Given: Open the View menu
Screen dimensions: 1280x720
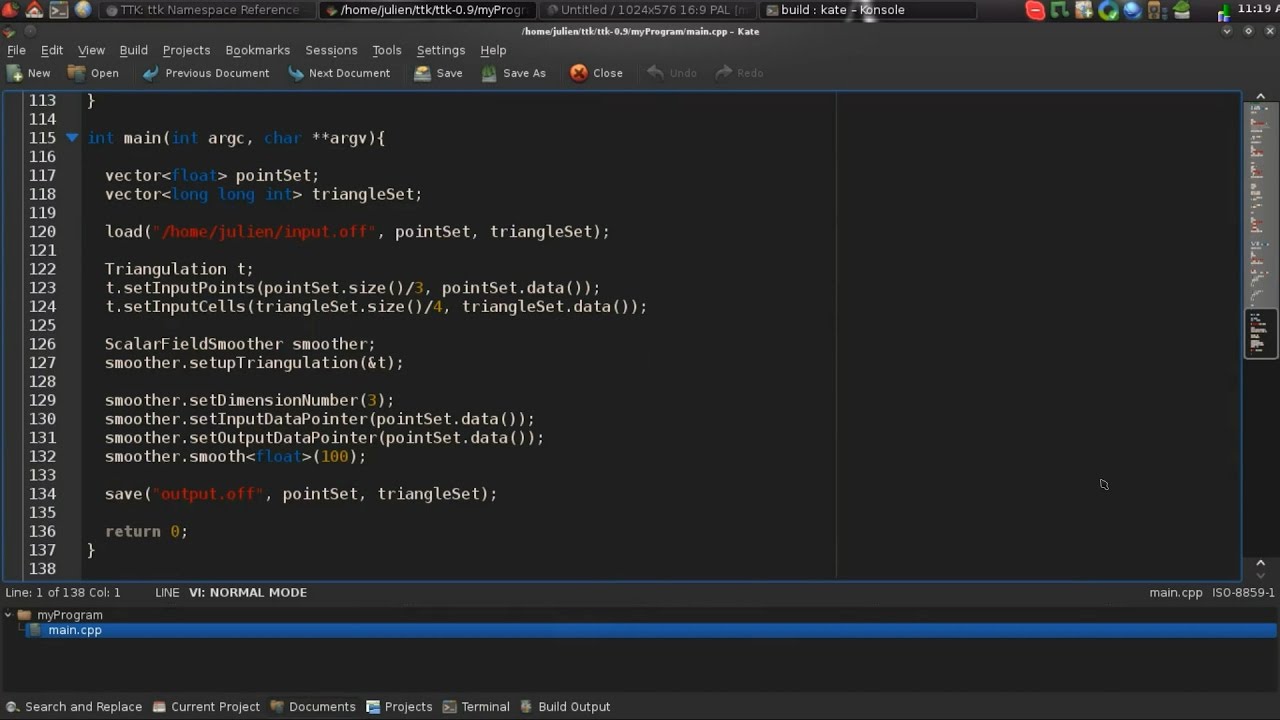Looking at the screenshot, I should [x=91, y=50].
